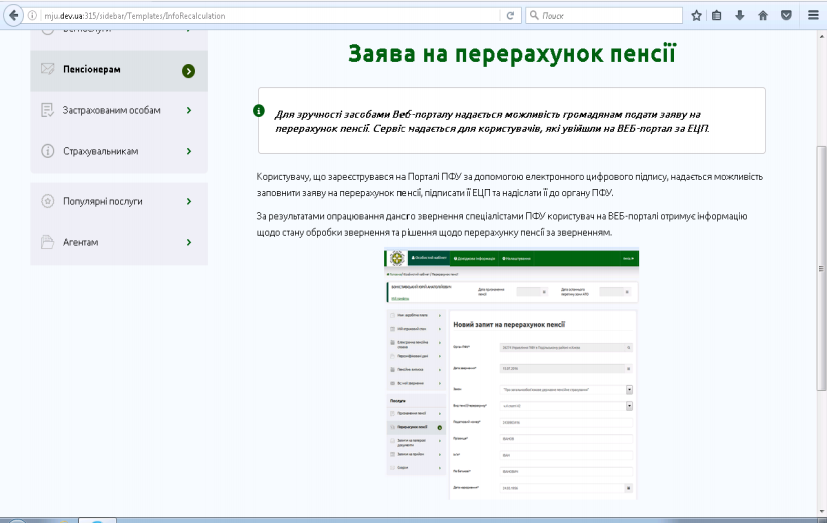Click the green info icon in the notice box
Viewport: 827px width, 523px height.
click(258, 111)
